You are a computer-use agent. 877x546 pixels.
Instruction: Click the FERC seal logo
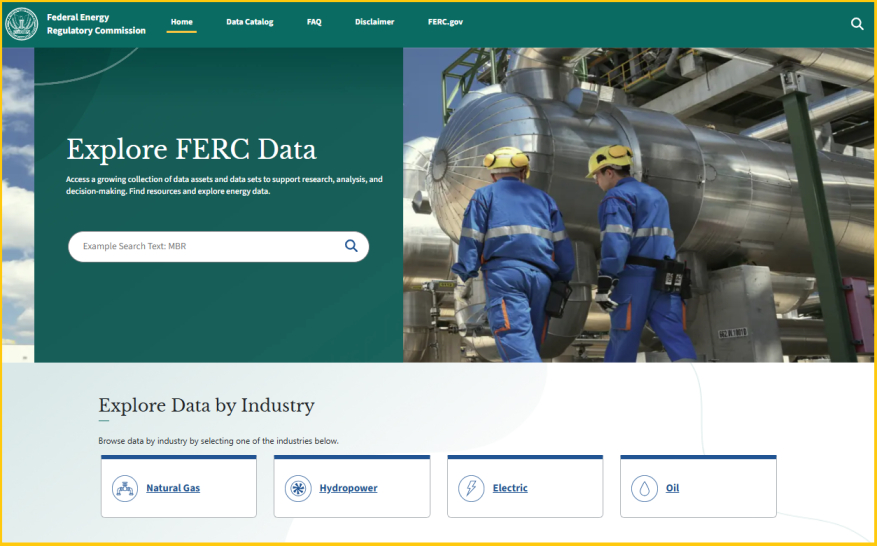(22, 24)
